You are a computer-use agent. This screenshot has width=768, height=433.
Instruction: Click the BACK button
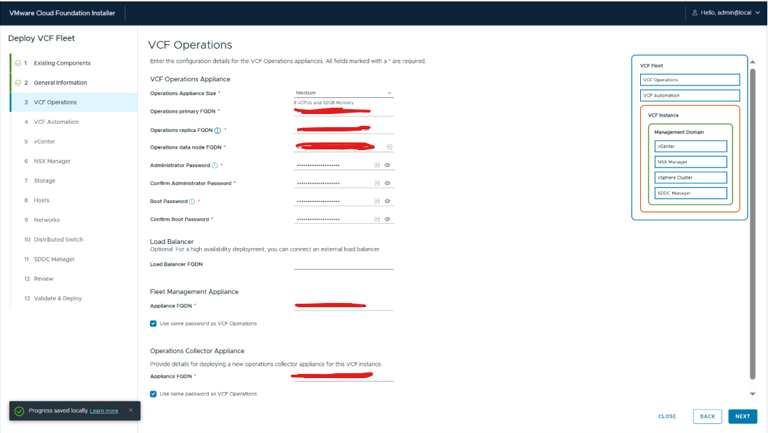coord(707,416)
